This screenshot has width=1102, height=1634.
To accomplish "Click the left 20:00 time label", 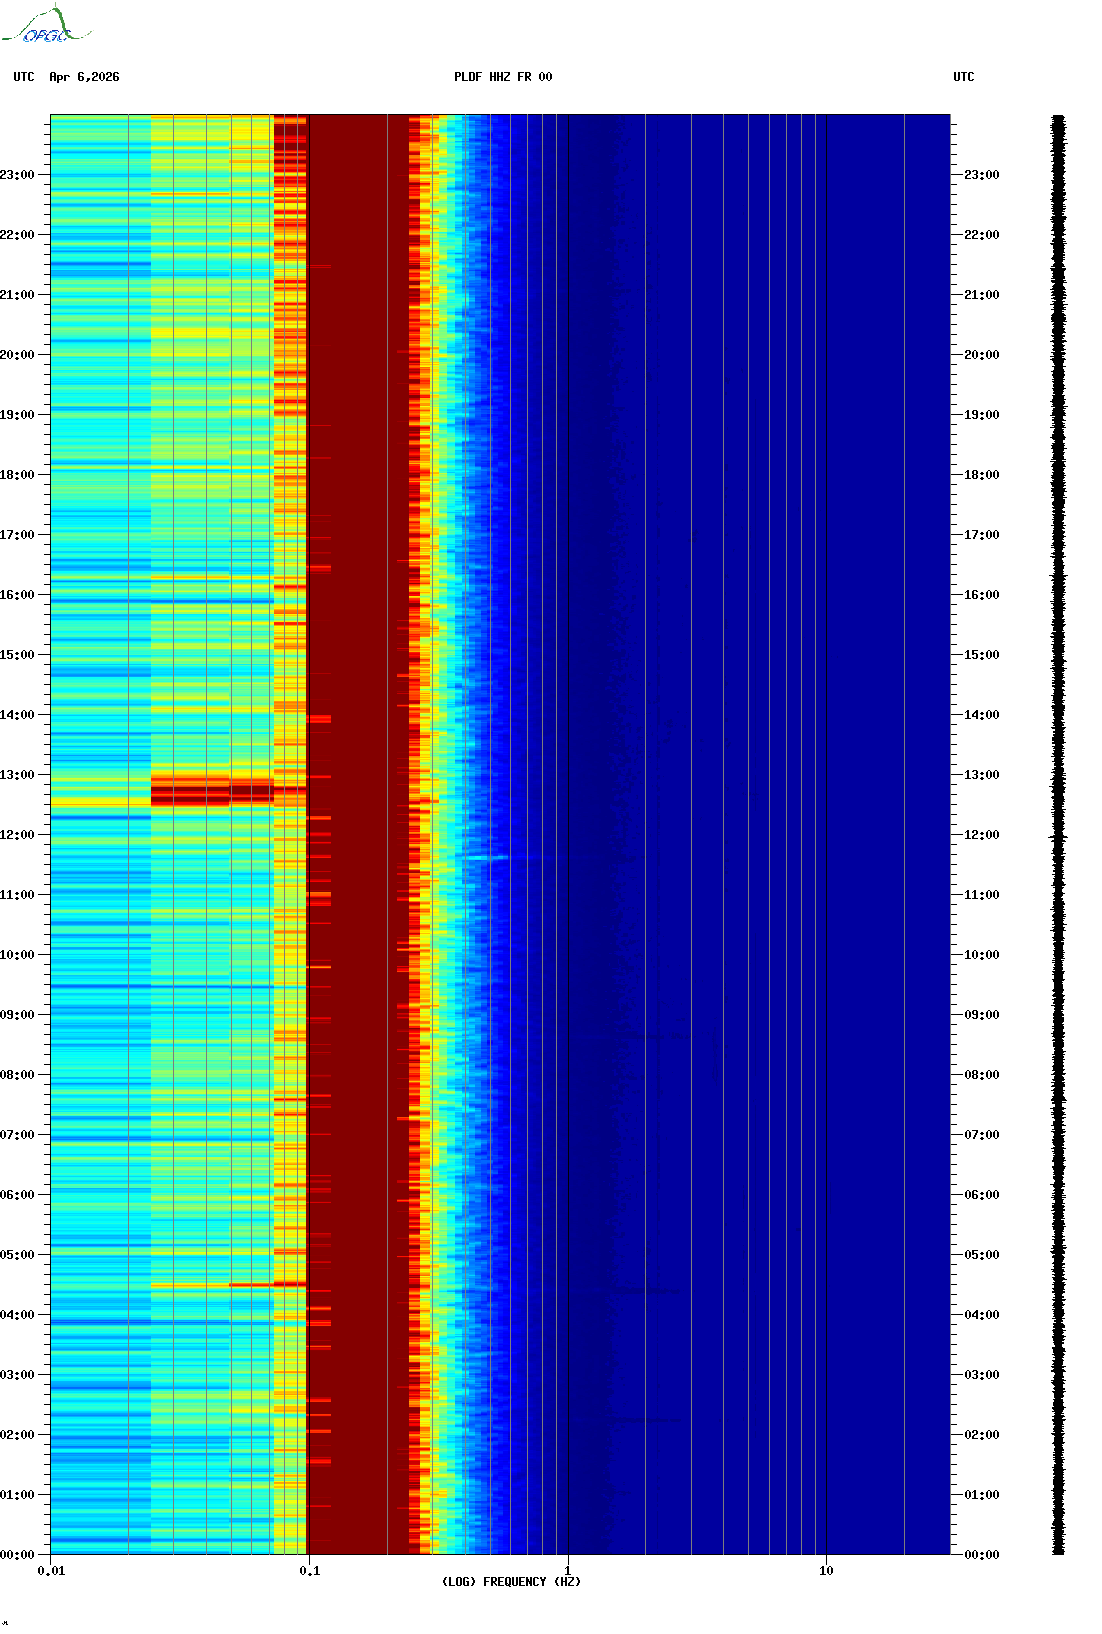I will (x=17, y=355).
